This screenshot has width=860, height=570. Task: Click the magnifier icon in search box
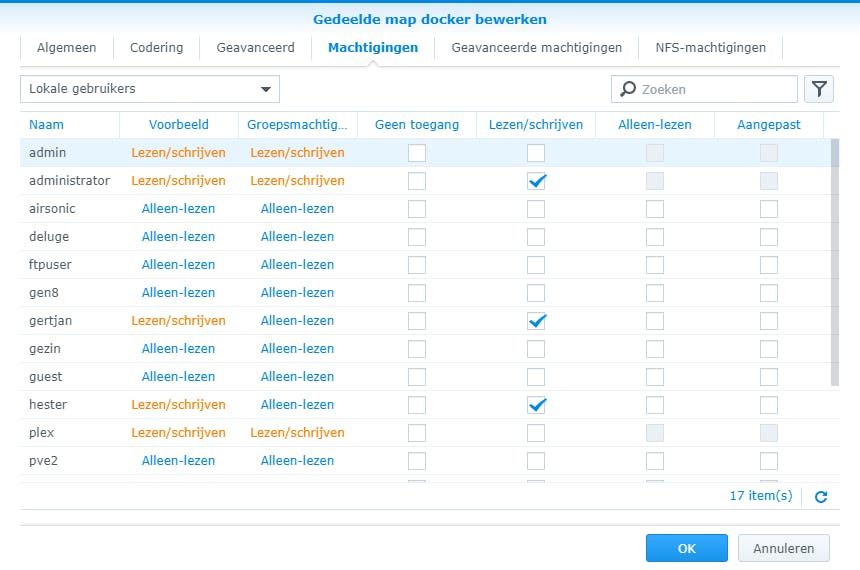click(x=628, y=89)
